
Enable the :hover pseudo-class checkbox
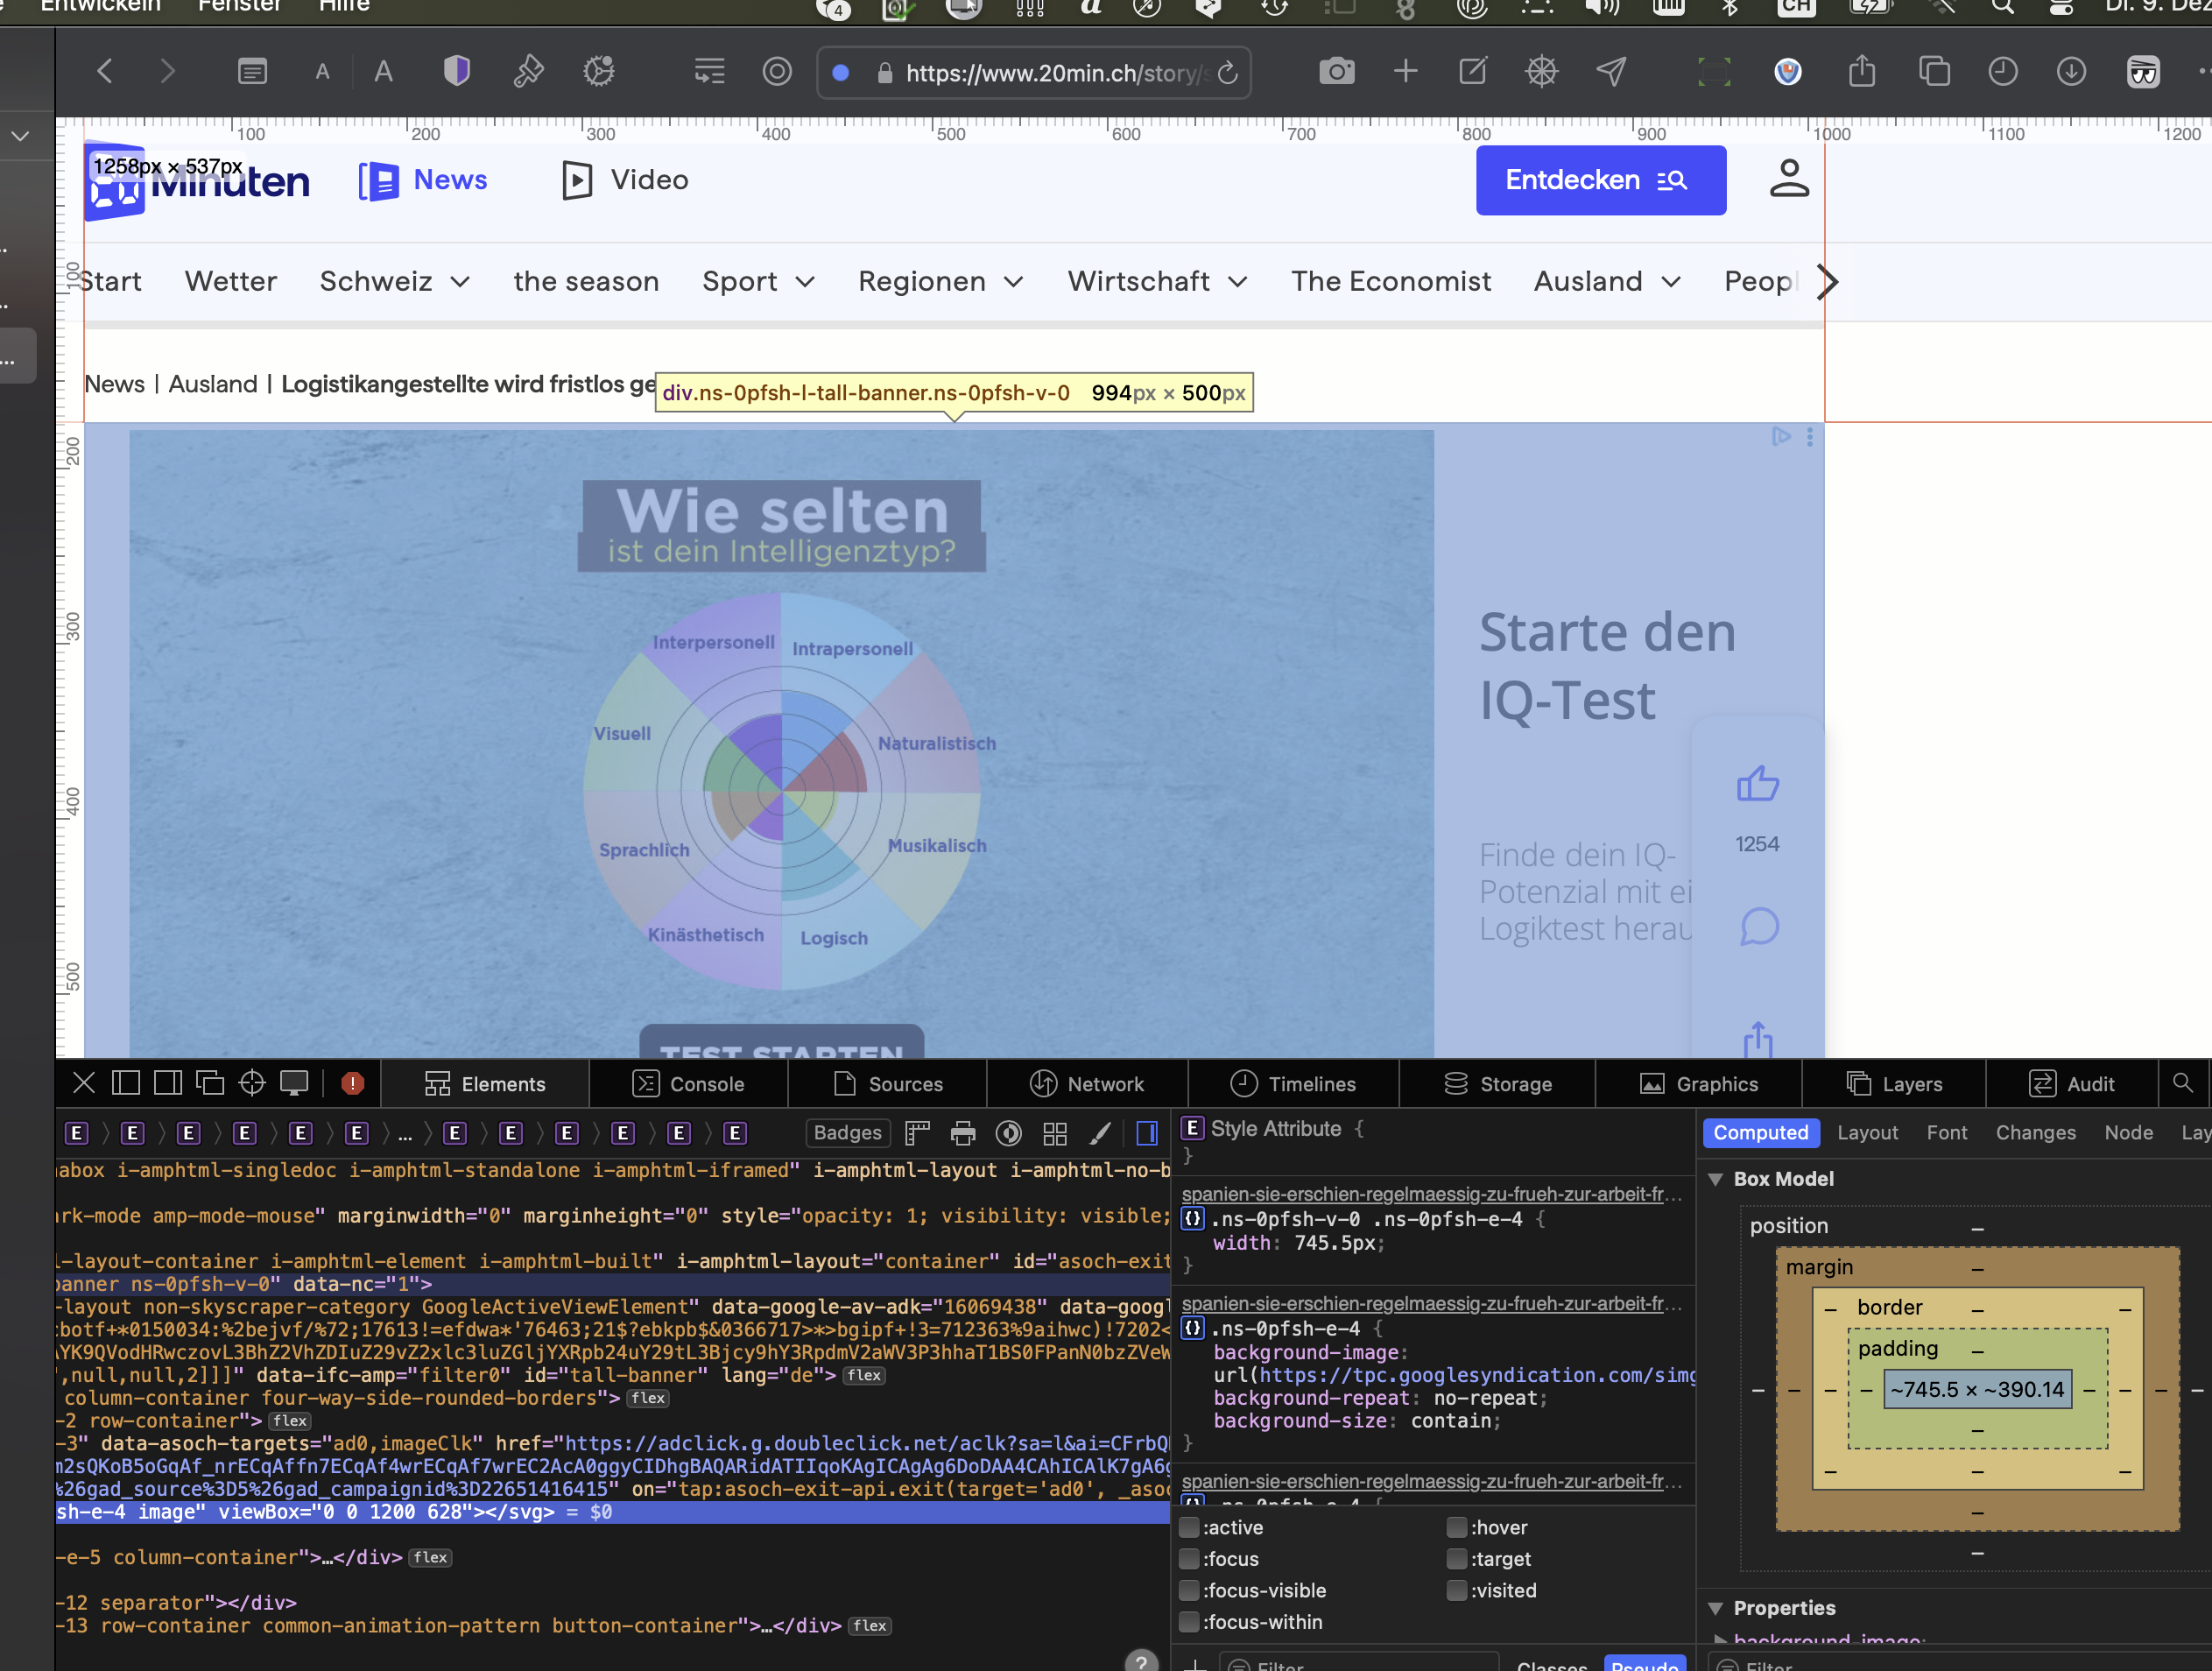click(x=1456, y=1527)
